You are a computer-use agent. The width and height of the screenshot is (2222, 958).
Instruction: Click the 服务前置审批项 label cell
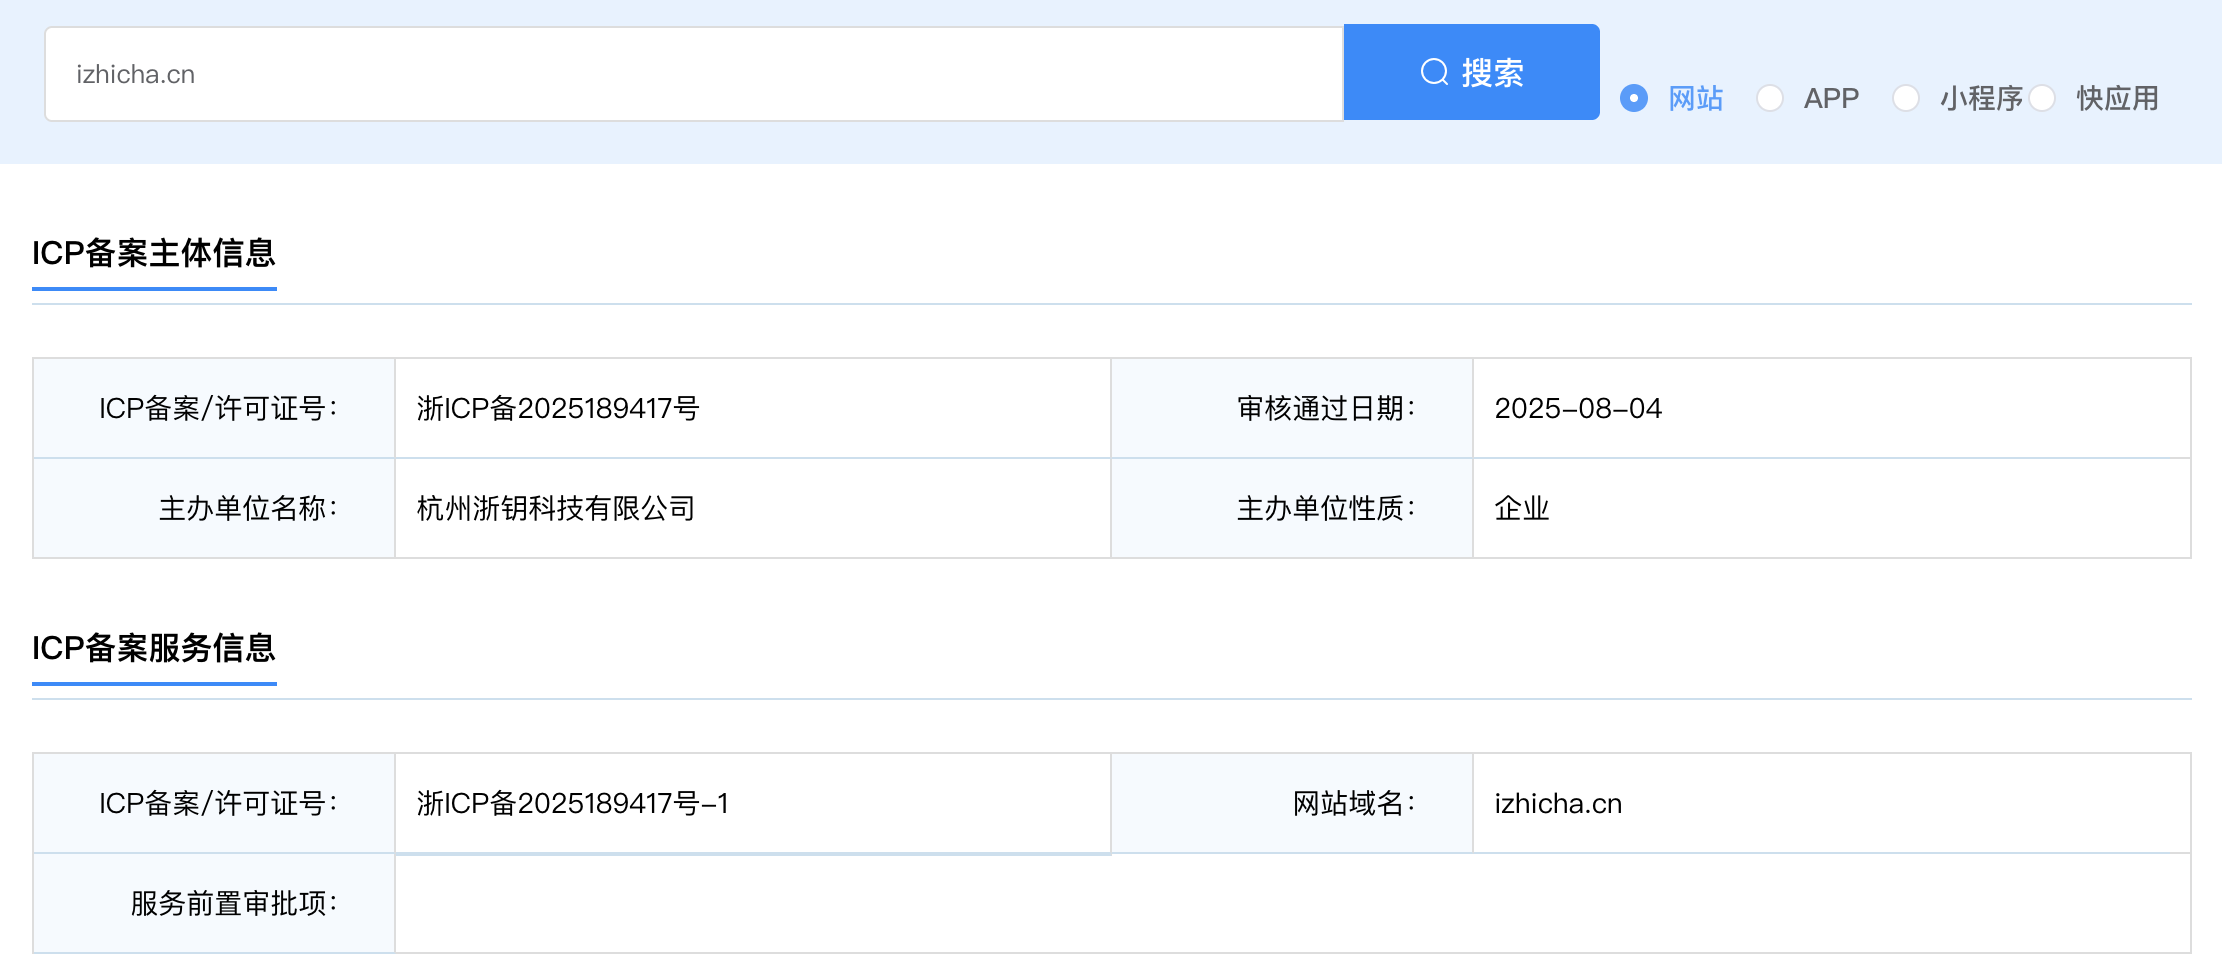click(214, 903)
